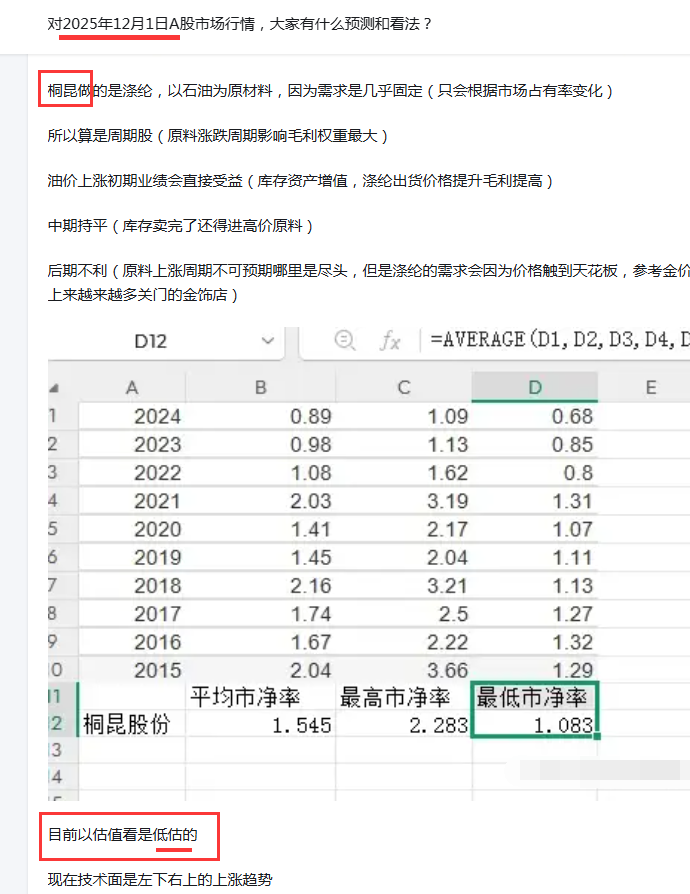Click cell with value 2.16
Screen dimensions: 690x894
point(261,586)
